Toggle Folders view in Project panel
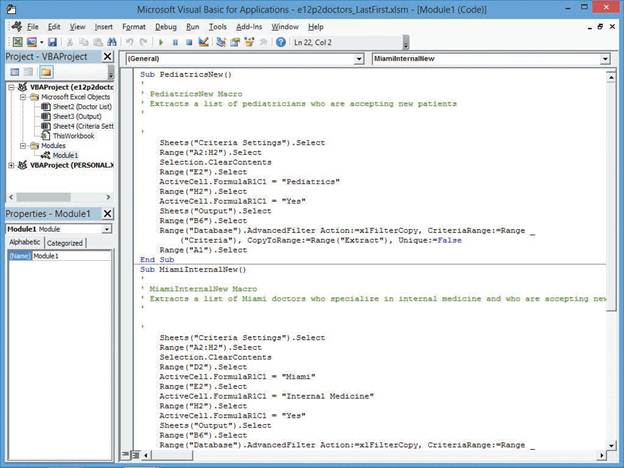Viewport: 624px width, 468px height. point(45,72)
